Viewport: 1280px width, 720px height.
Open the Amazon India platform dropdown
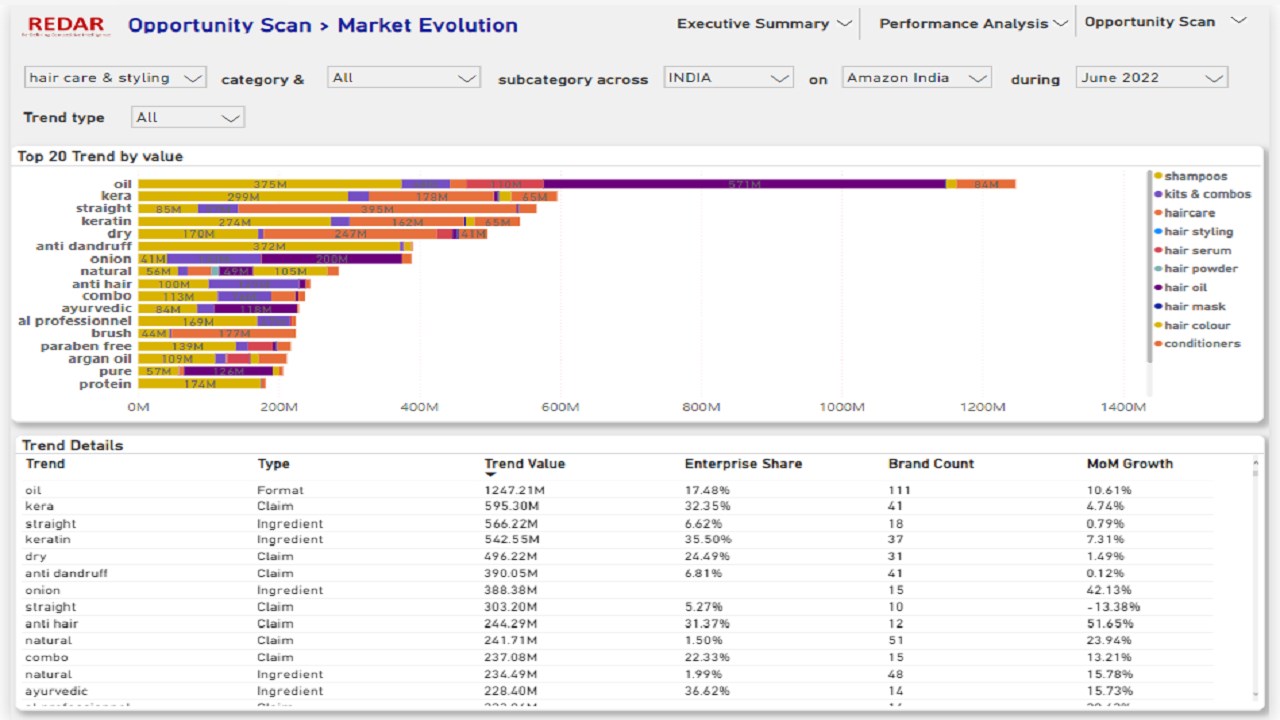(915, 78)
